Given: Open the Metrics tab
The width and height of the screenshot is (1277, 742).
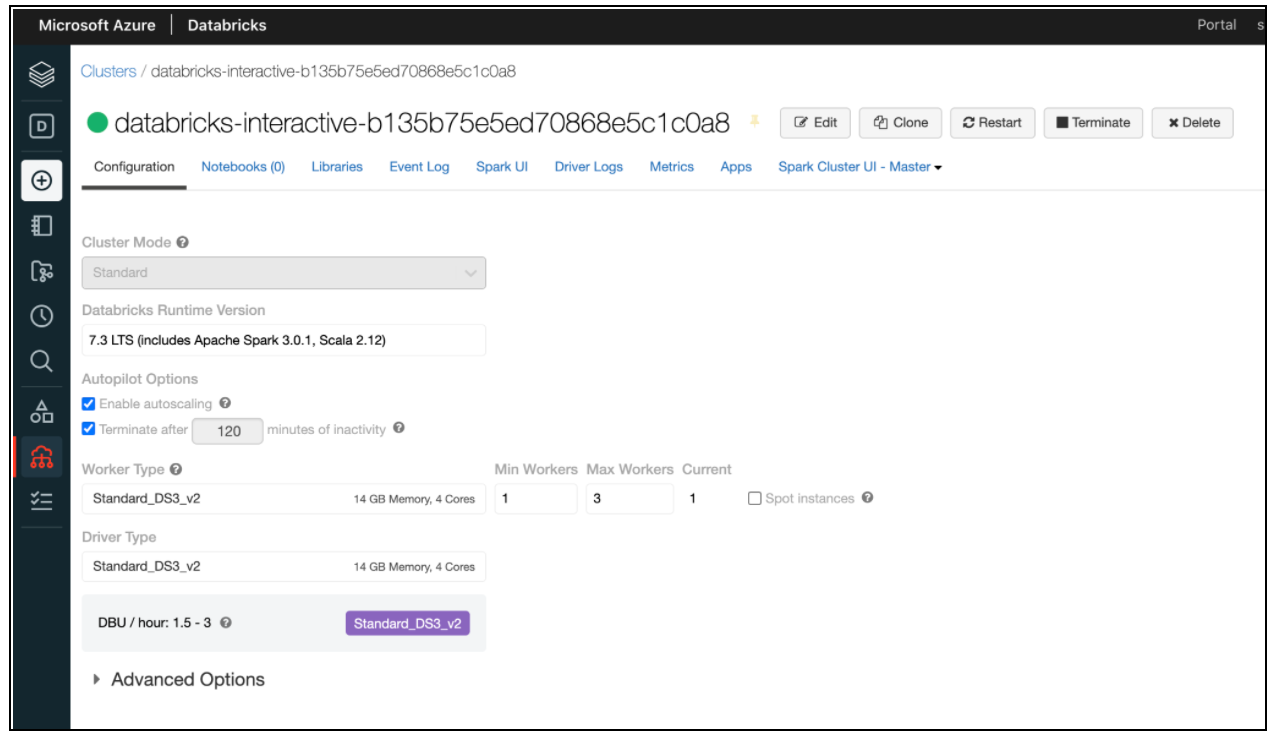Looking at the screenshot, I should coord(672,167).
